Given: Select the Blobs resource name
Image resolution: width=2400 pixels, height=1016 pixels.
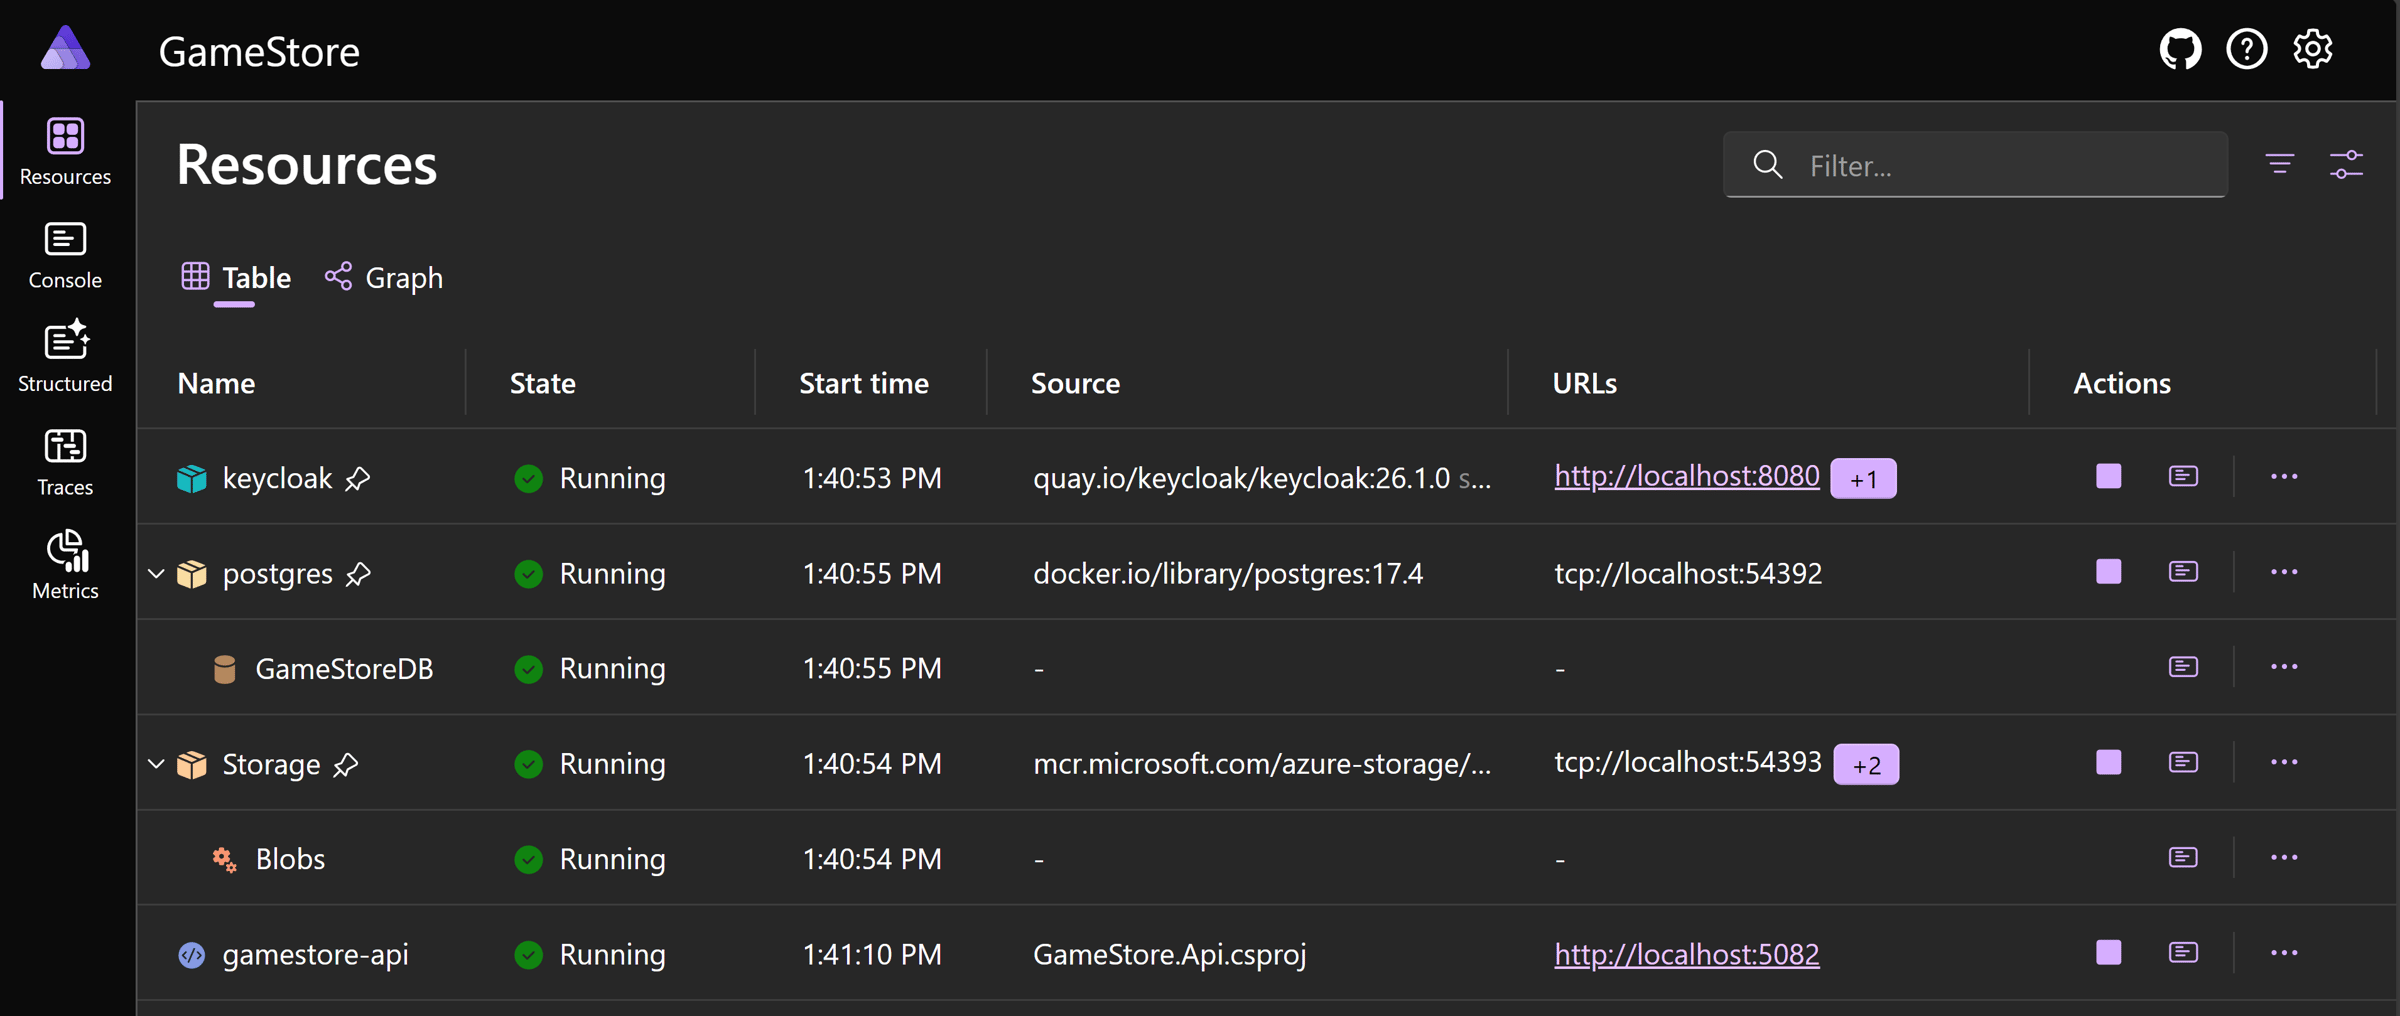Looking at the screenshot, I should [290, 859].
